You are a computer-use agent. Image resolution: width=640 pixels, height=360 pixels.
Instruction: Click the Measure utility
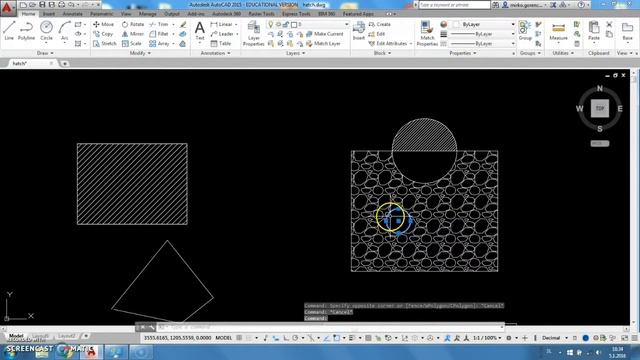[558, 31]
